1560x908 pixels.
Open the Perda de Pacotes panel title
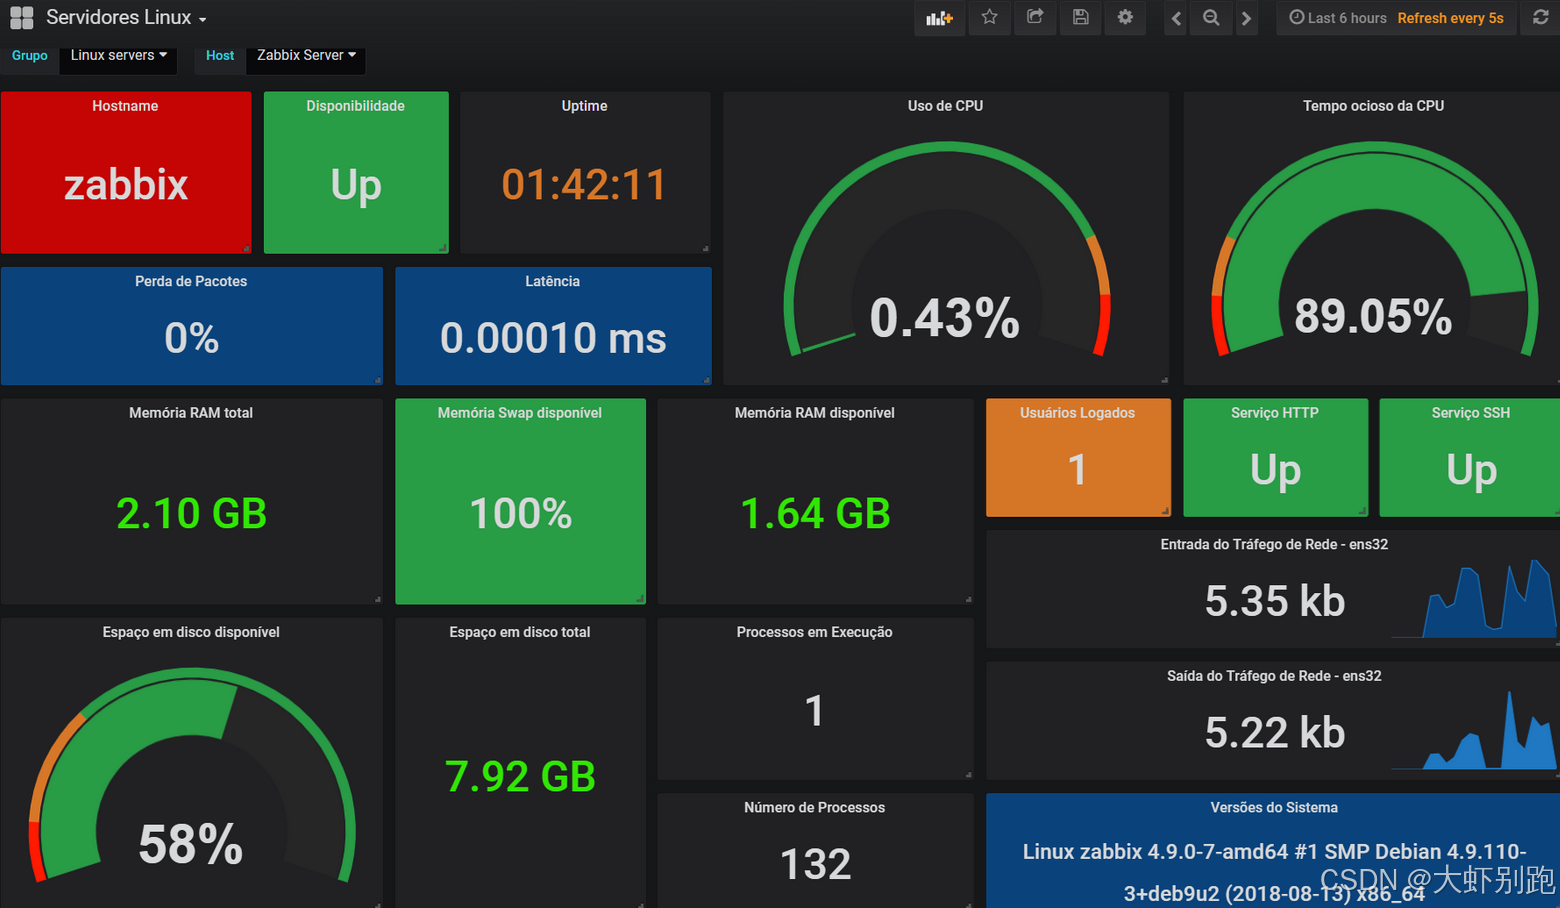pyautogui.click(x=191, y=282)
